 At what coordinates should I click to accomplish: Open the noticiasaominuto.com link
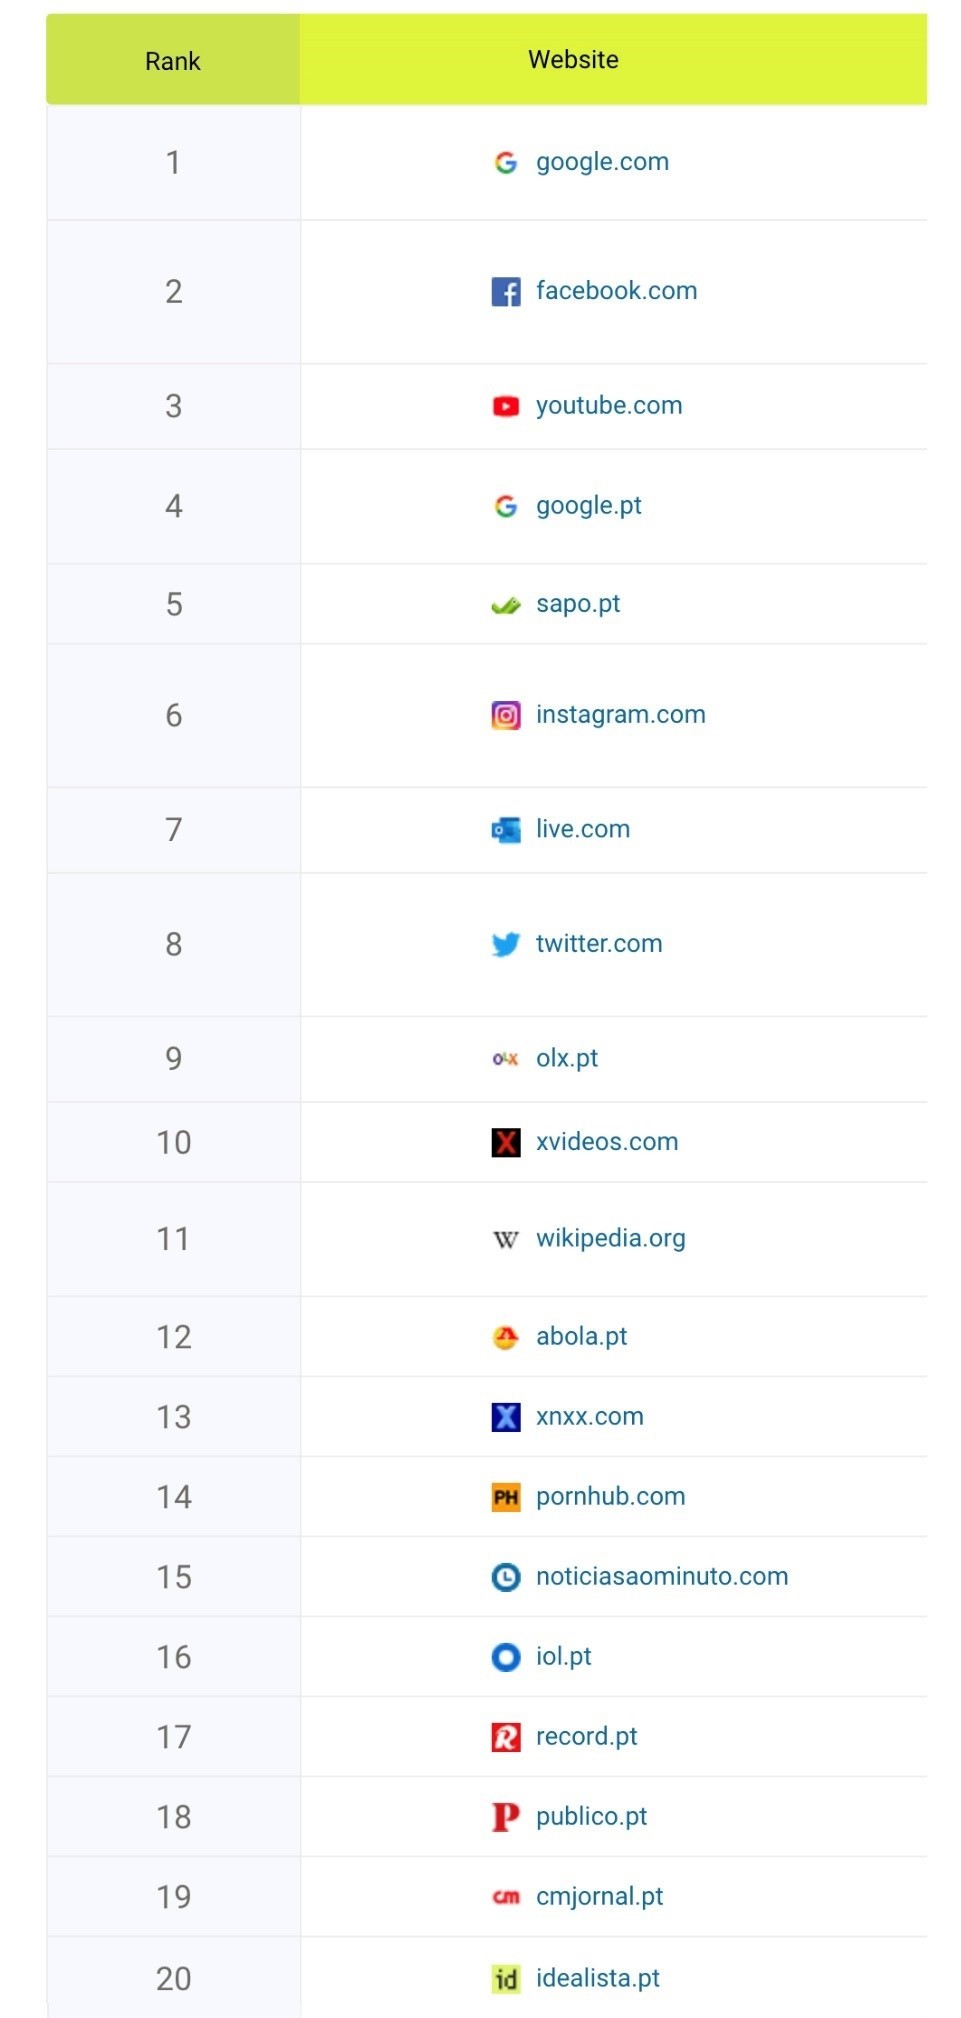(x=662, y=1576)
